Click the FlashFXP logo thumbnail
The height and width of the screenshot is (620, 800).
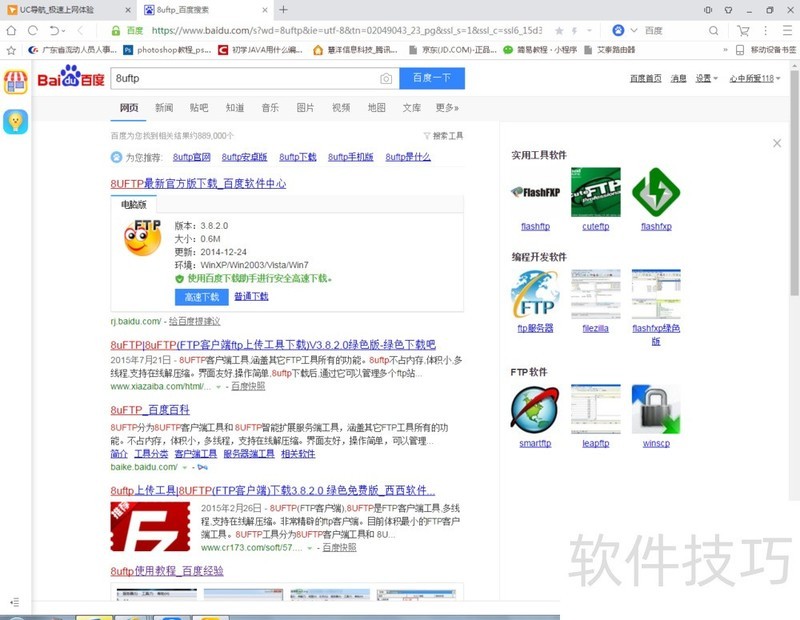tap(535, 192)
